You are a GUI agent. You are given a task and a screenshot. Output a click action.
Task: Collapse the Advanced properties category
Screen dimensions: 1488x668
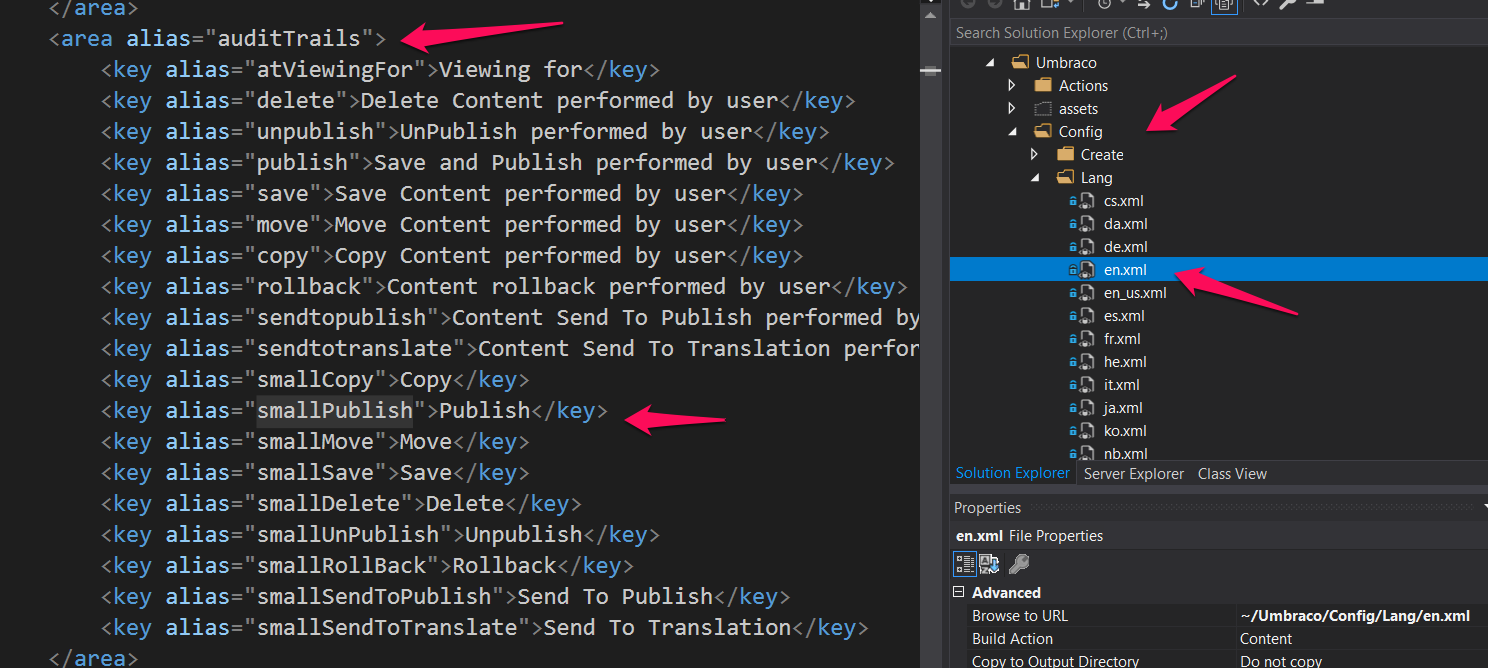[x=959, y=592]
